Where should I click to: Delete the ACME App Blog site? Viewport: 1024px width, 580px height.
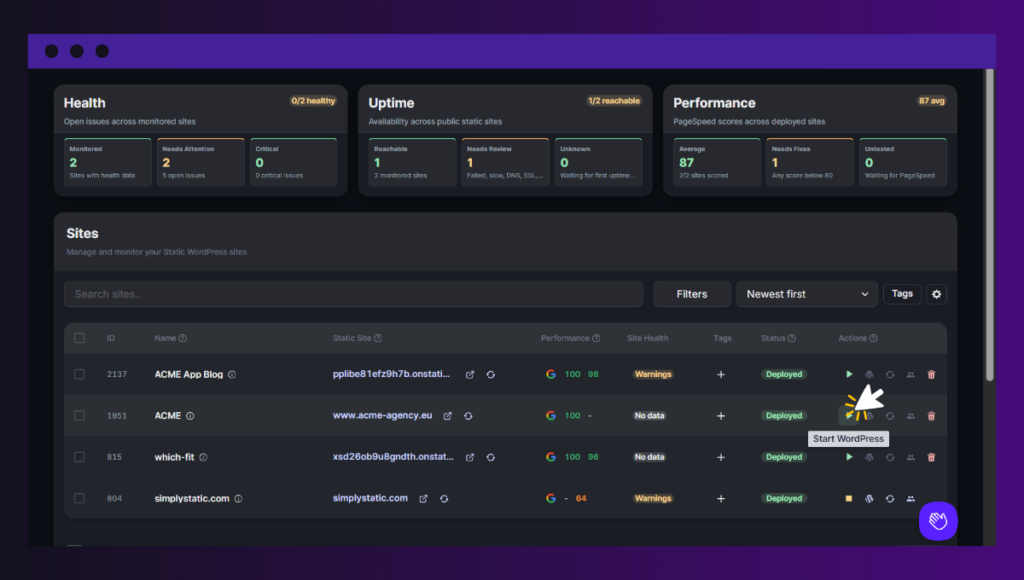(931, 374)
